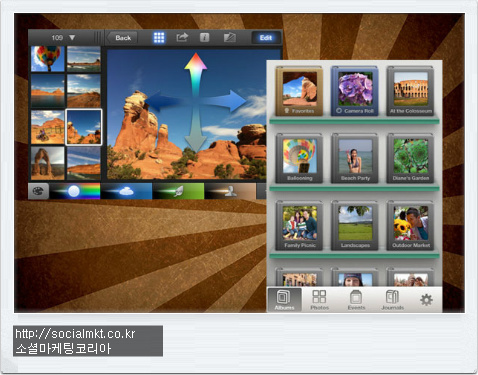Switch to the Albums tab
This screenshot has height=375, width=478.
click(x=284, y=300)
